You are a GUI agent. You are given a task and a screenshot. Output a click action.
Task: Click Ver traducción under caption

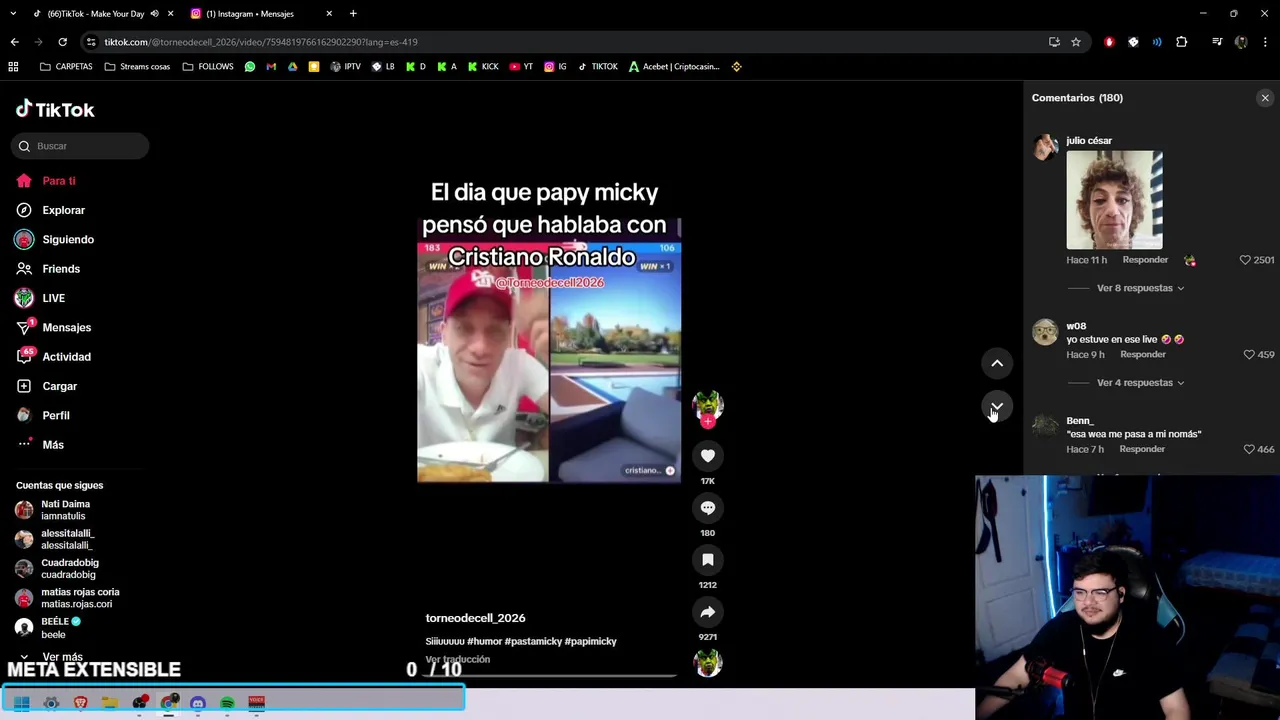pos(458,659)
